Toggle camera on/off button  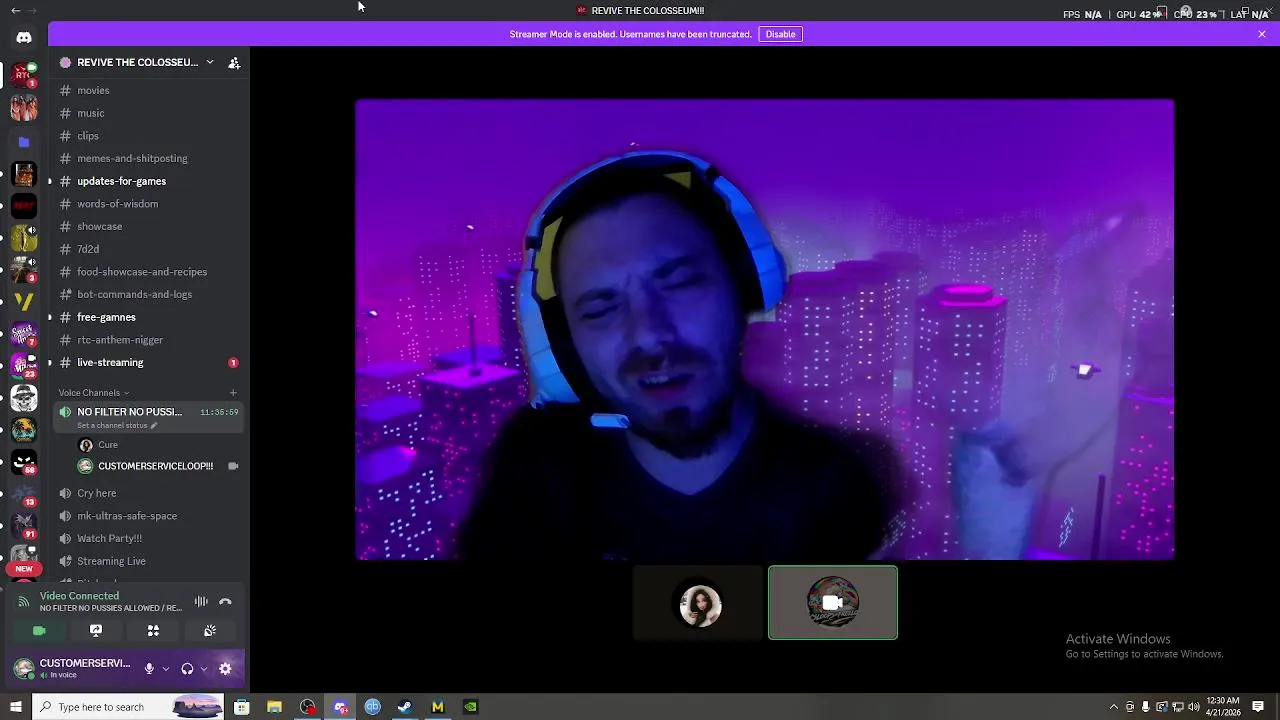tap(39, 631)
